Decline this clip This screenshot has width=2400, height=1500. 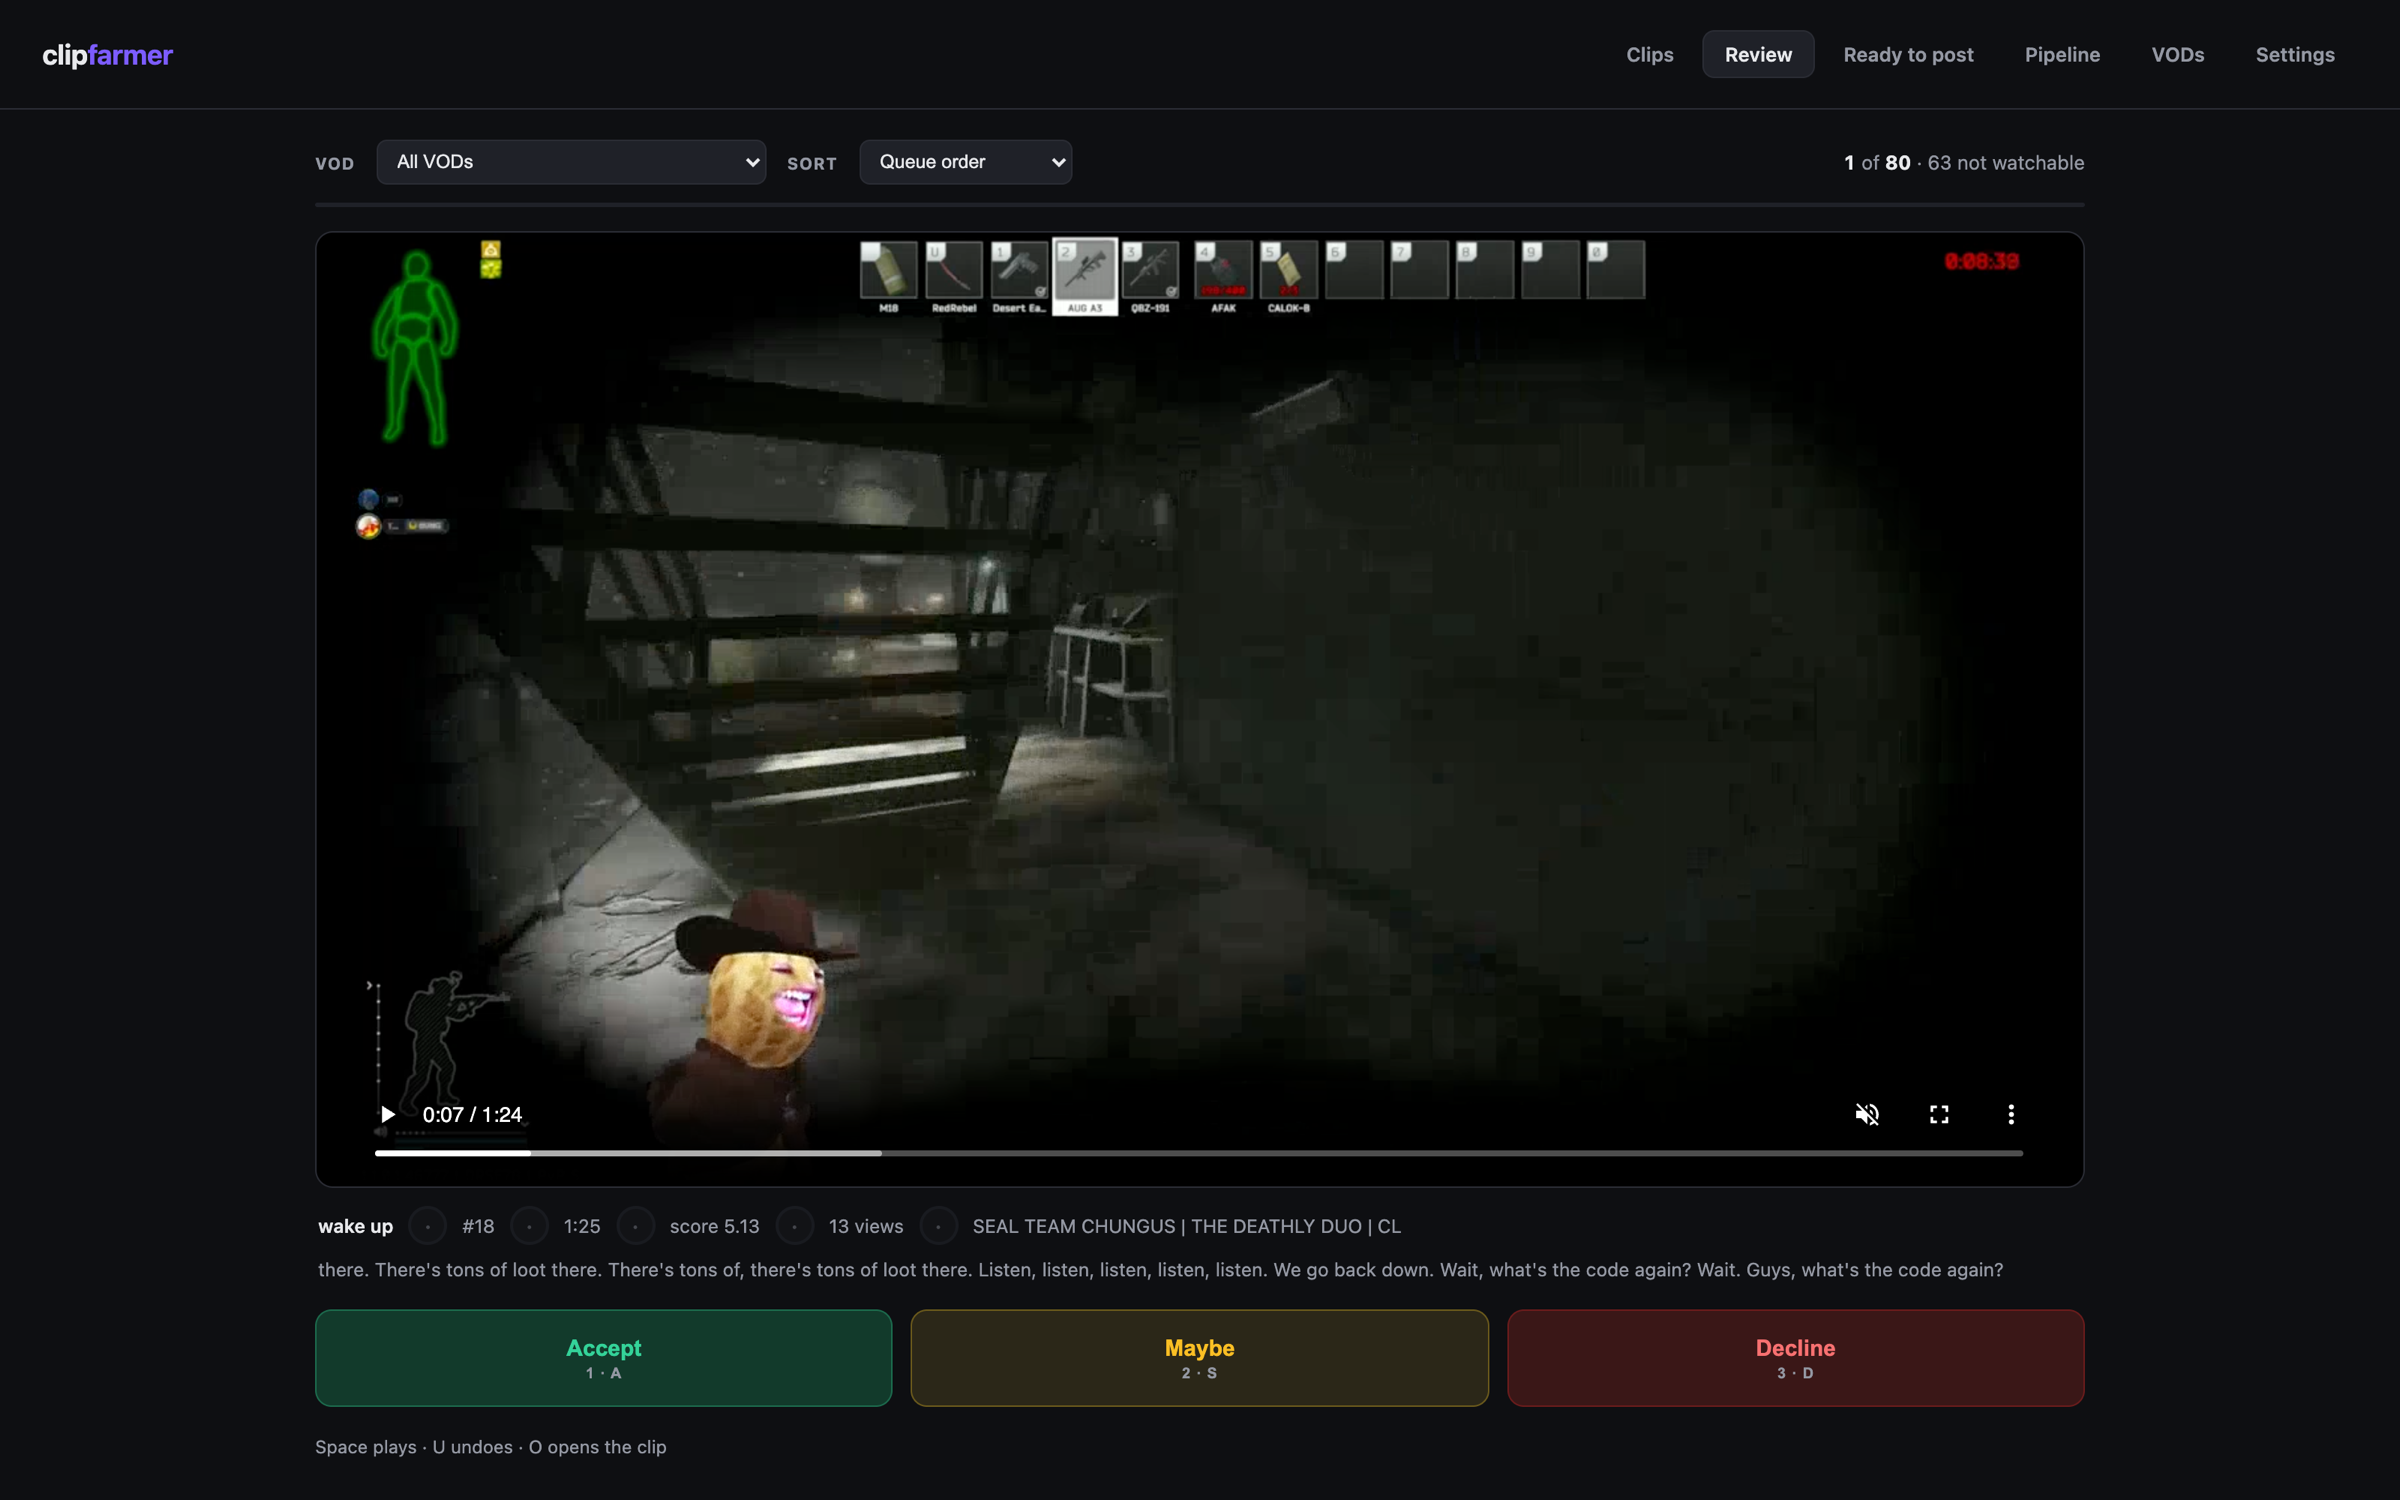click(x=1795, y=1358)
